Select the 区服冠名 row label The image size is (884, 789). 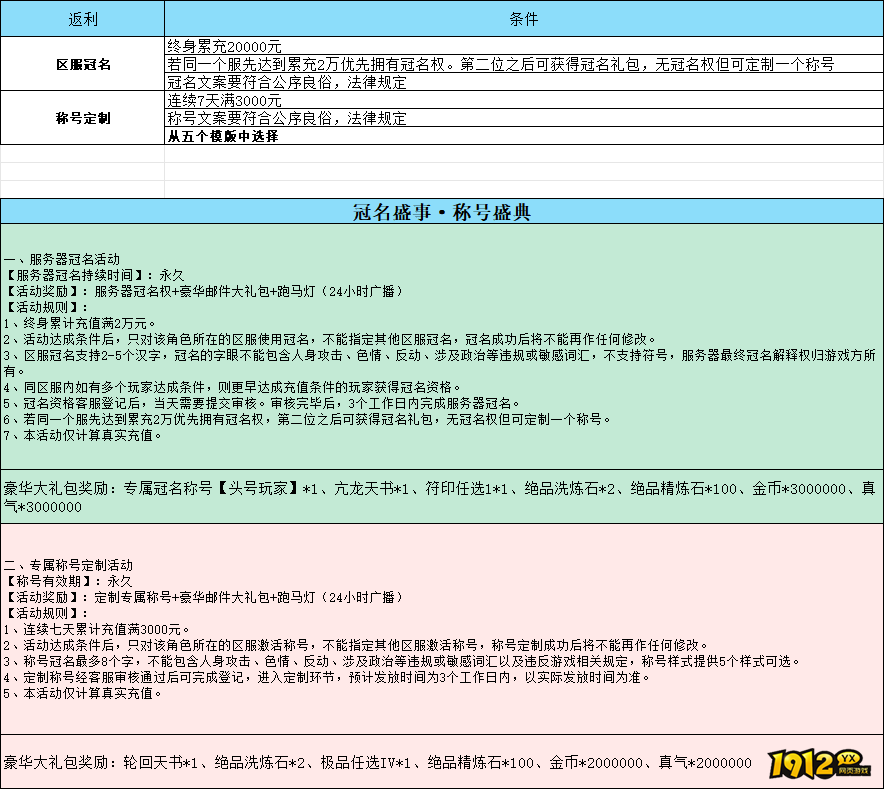82,63
